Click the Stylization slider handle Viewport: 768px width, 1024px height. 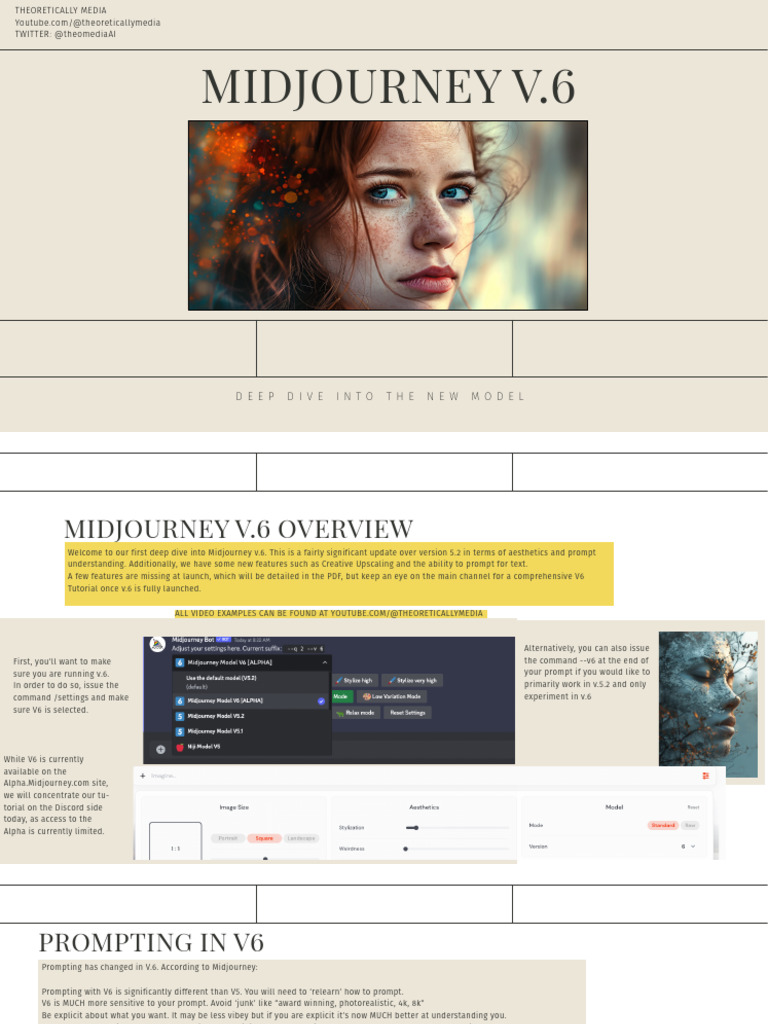click(416, 827)
